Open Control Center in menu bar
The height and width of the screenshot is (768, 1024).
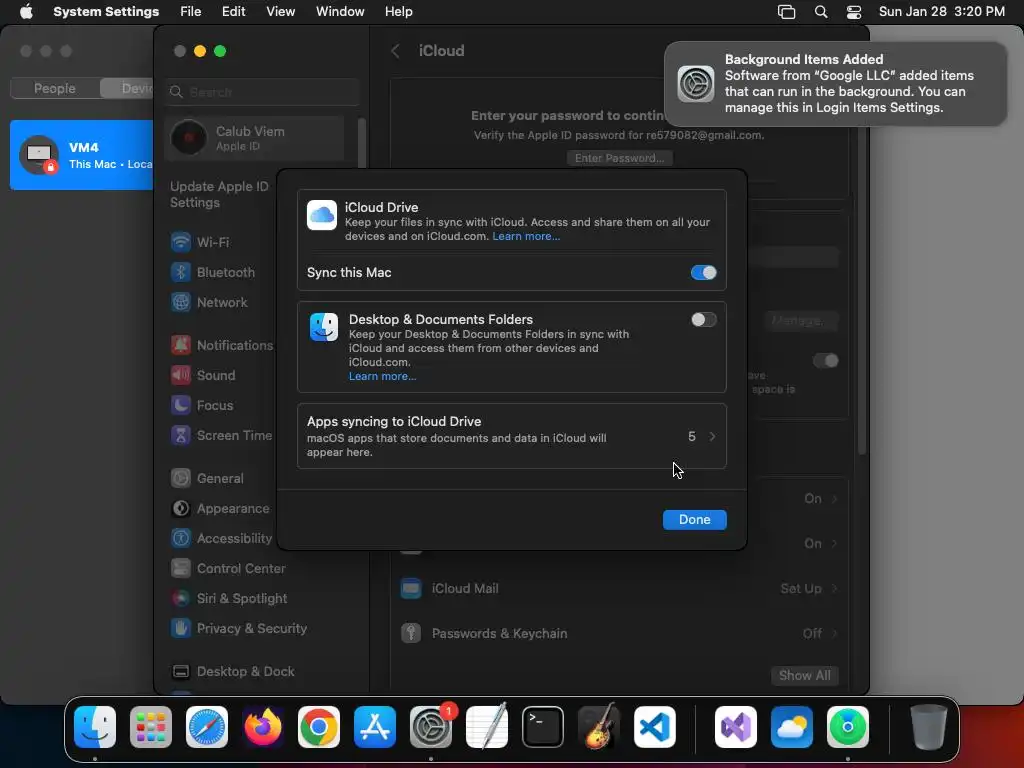tap(854, 12)
